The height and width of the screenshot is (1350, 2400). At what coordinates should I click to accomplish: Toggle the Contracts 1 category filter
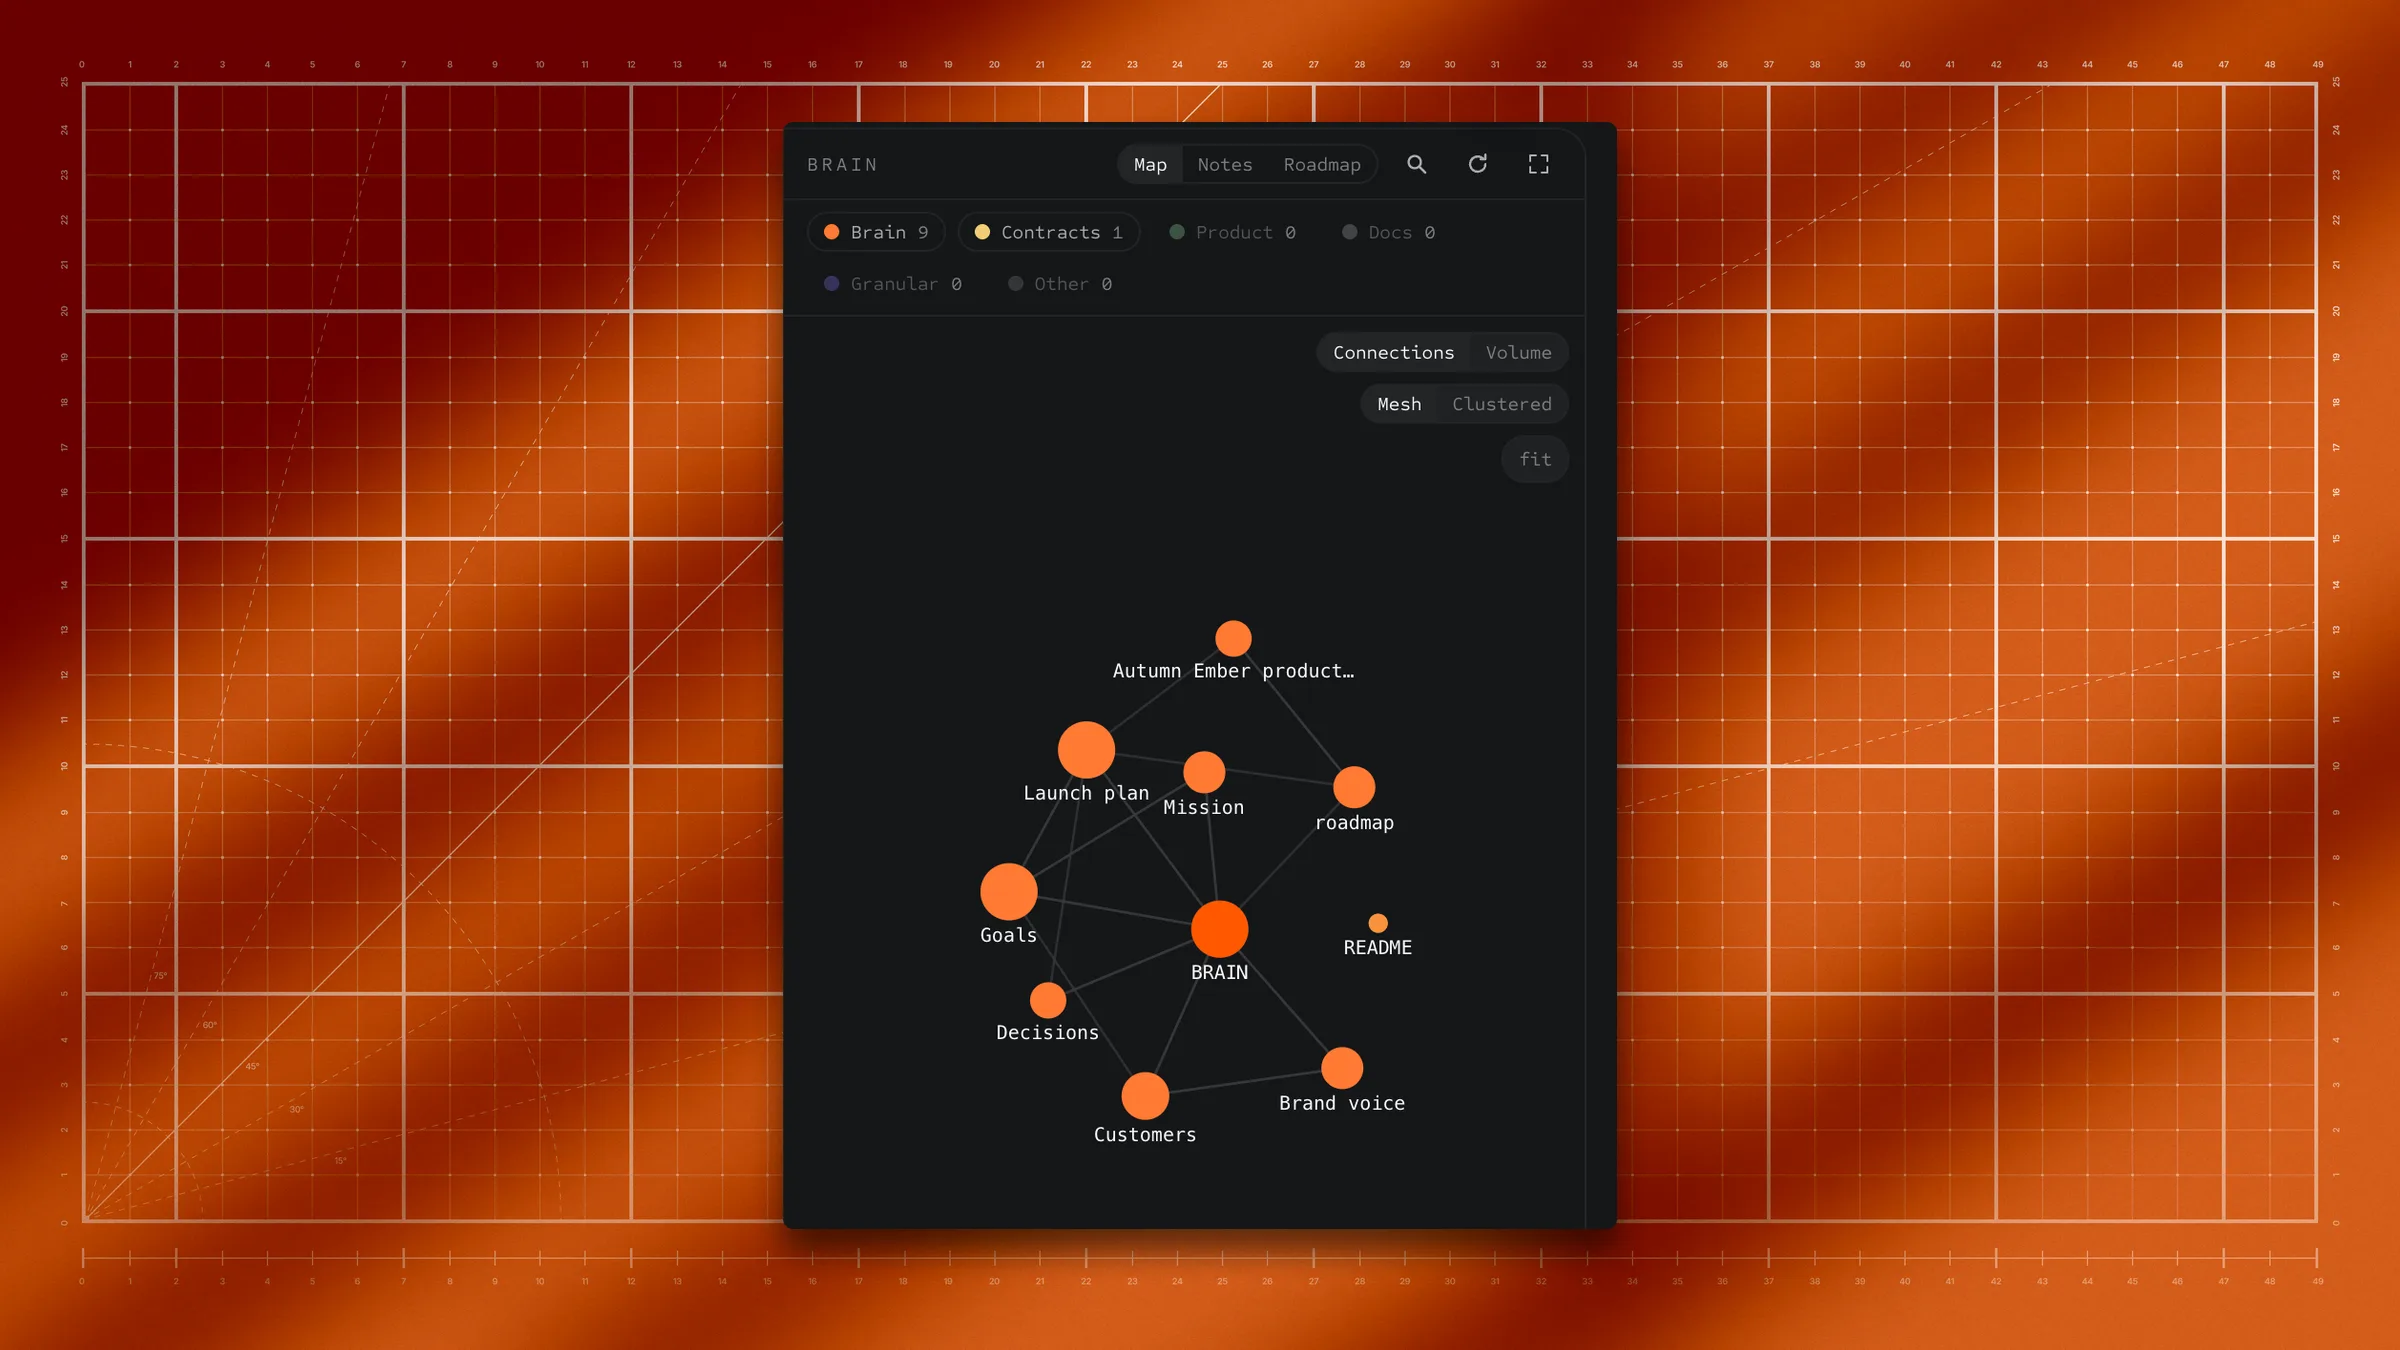click(1049, 232)
